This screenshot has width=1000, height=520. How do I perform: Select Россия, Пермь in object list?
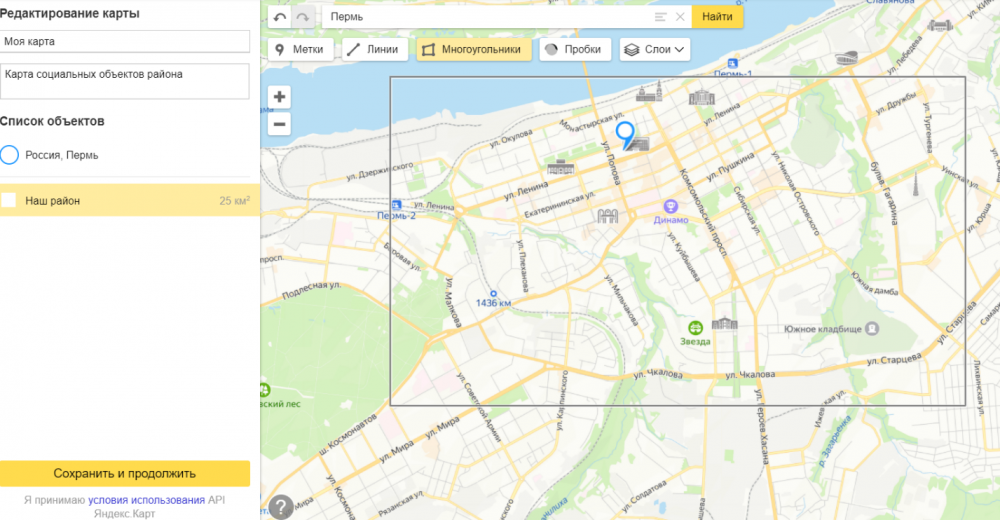tap(61, 155)
